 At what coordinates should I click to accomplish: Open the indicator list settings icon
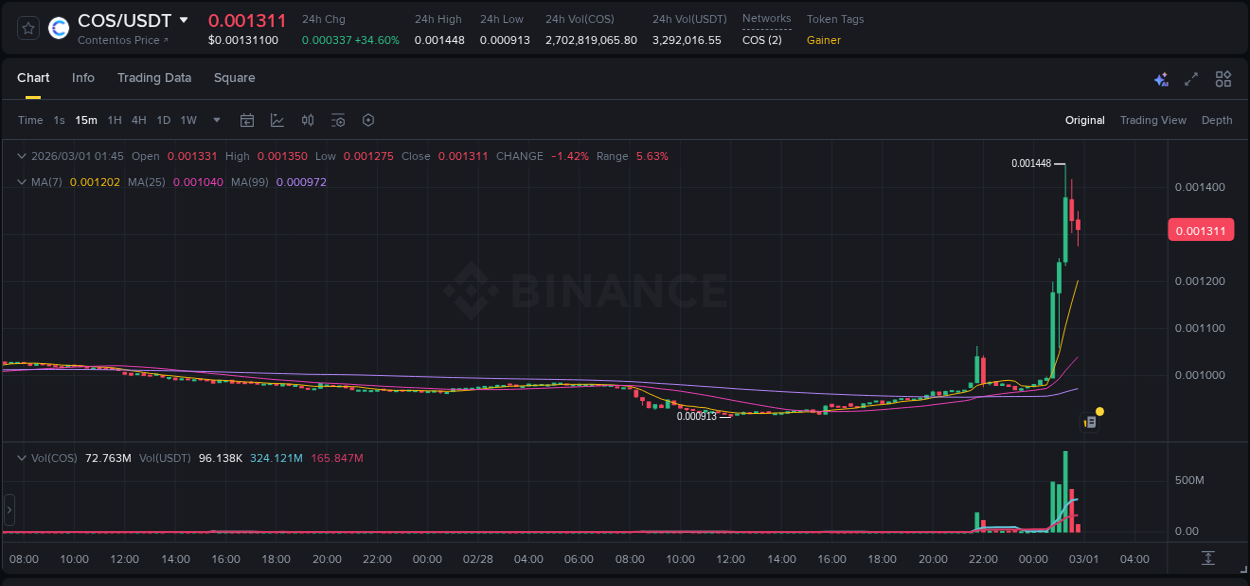[338, 120]
